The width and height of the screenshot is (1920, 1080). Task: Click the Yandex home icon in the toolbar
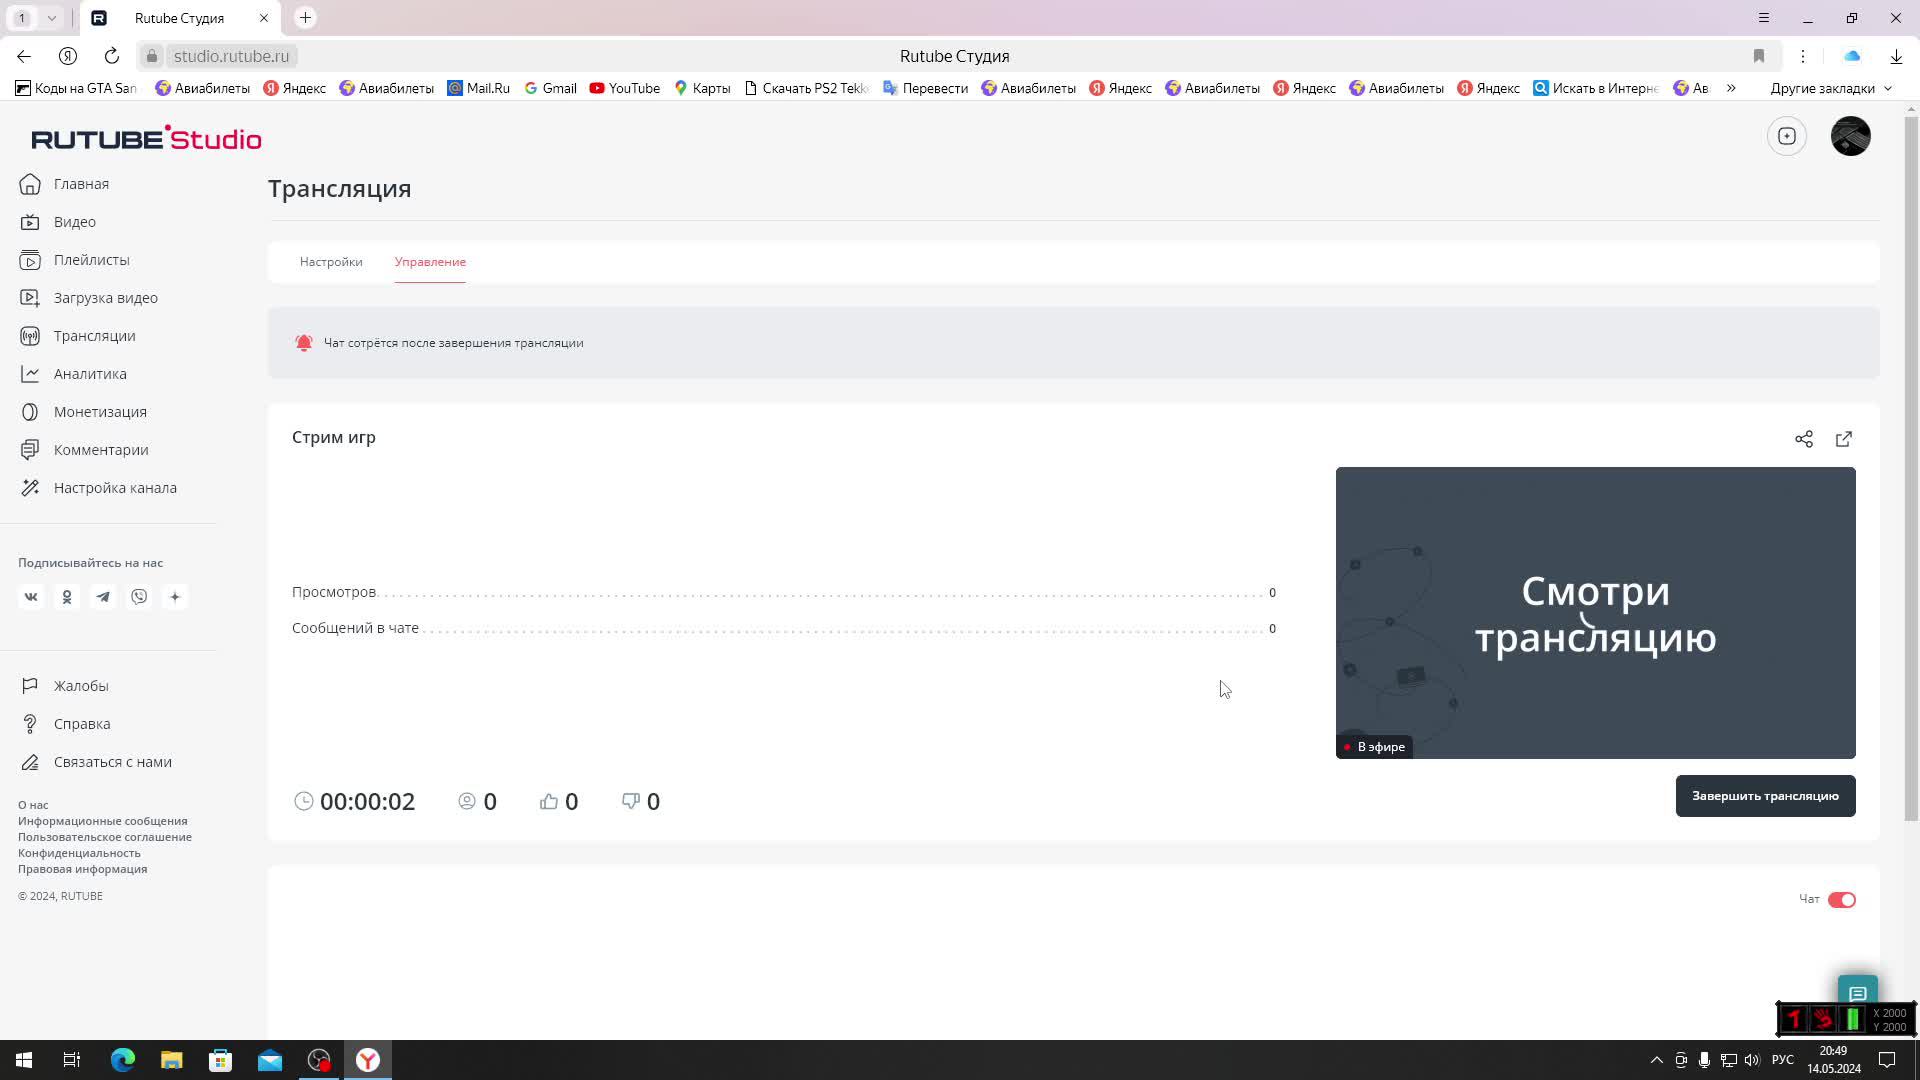click(68, 56)
